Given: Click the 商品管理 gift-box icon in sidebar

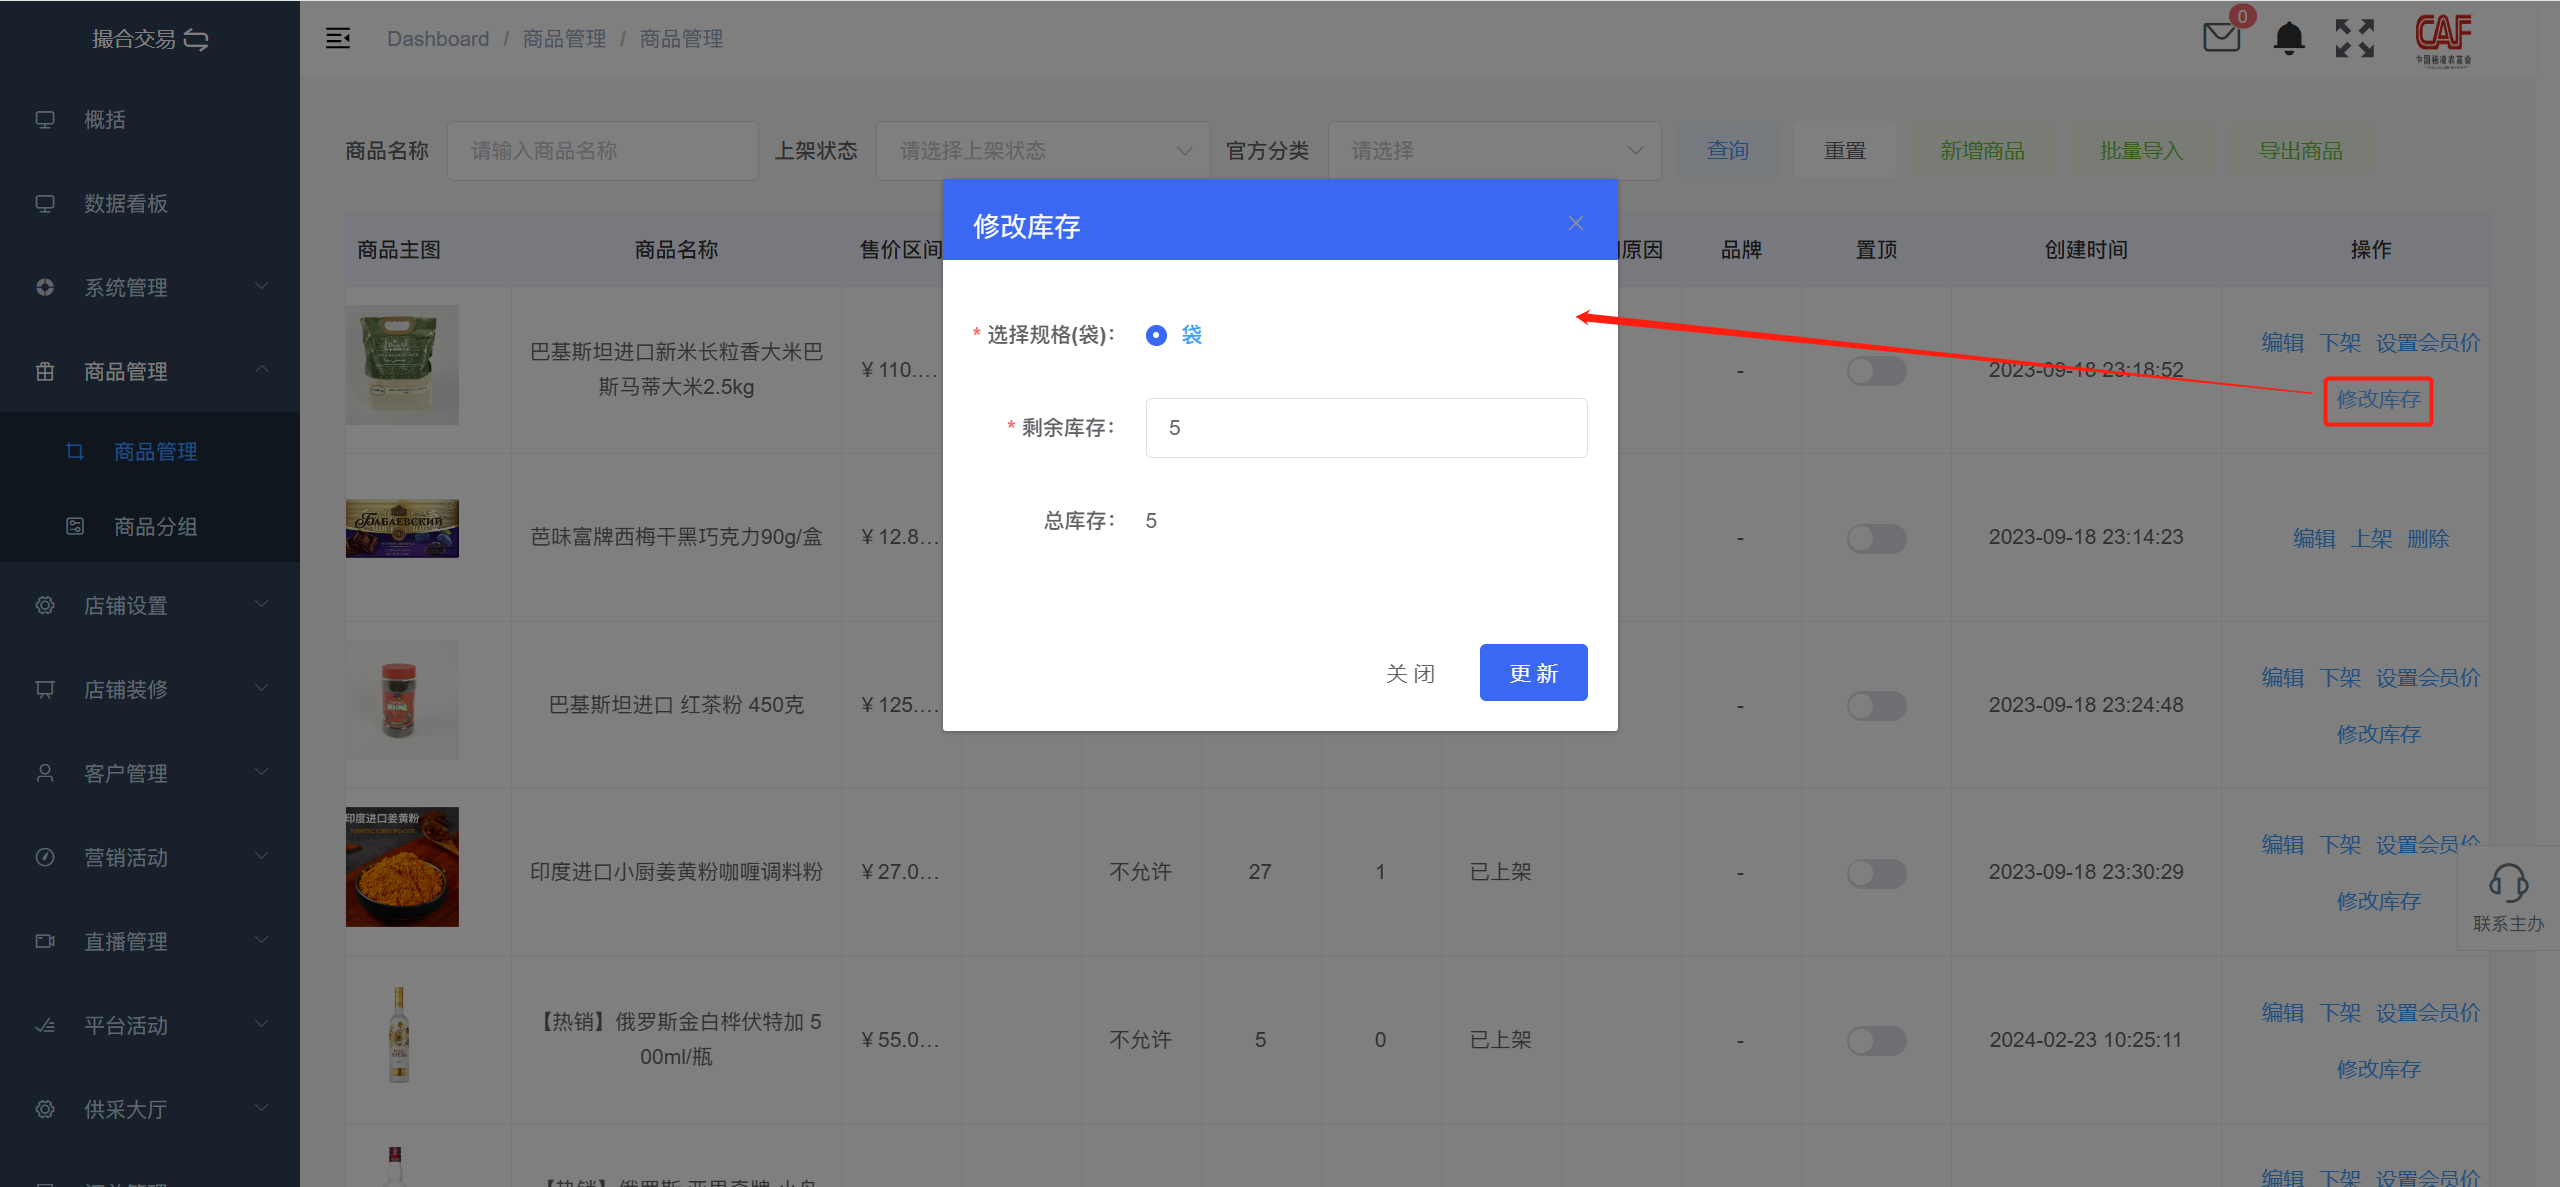Looking at the screenshot, I should point(45,372).
